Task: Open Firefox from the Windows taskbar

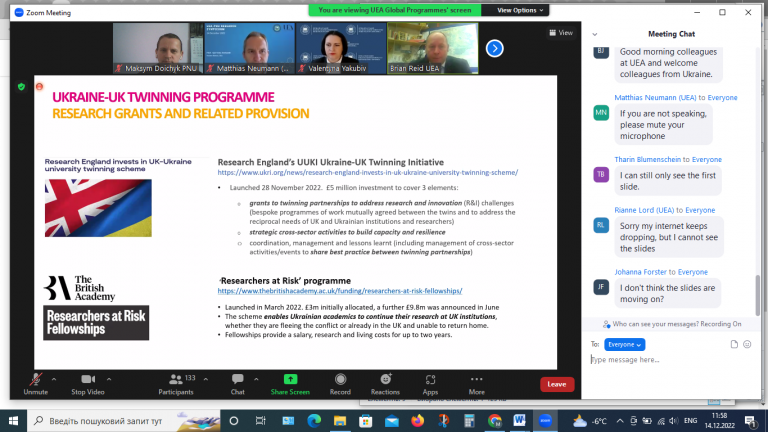Action: click(417, 421)
